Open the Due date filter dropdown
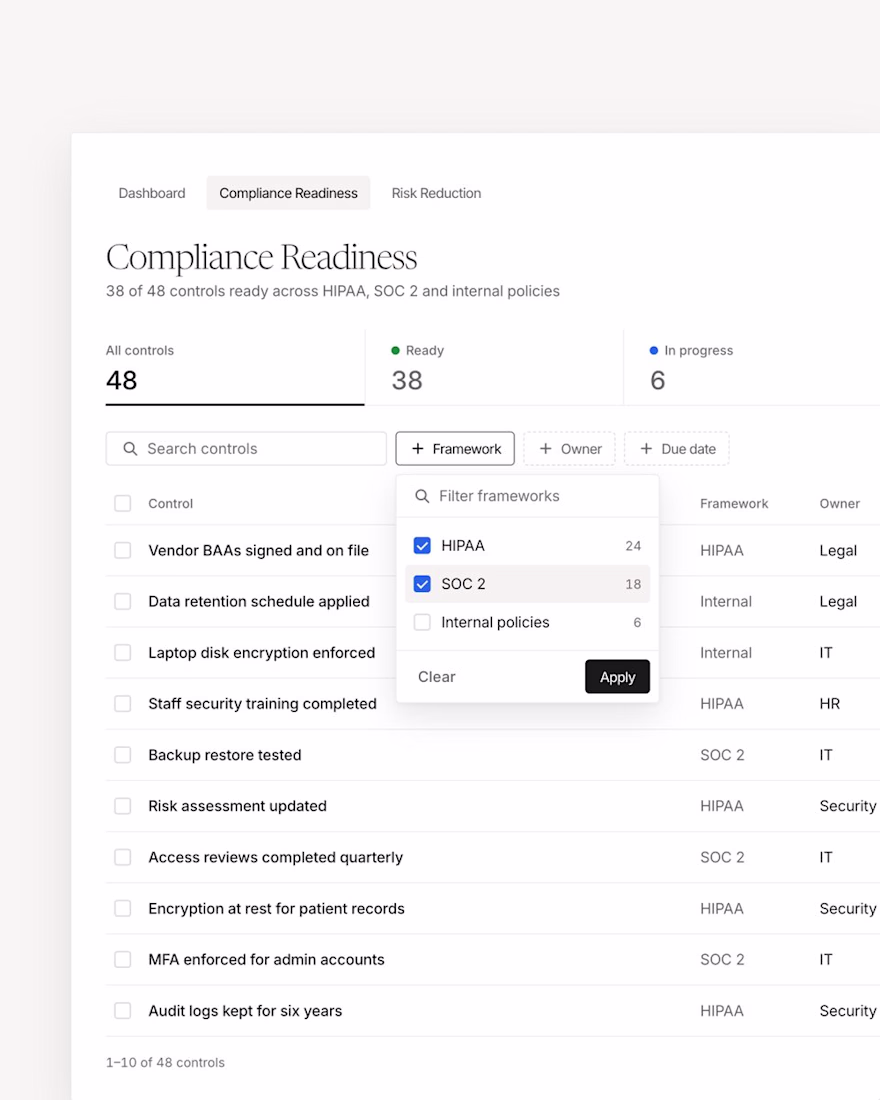 (x=676, y=448)
